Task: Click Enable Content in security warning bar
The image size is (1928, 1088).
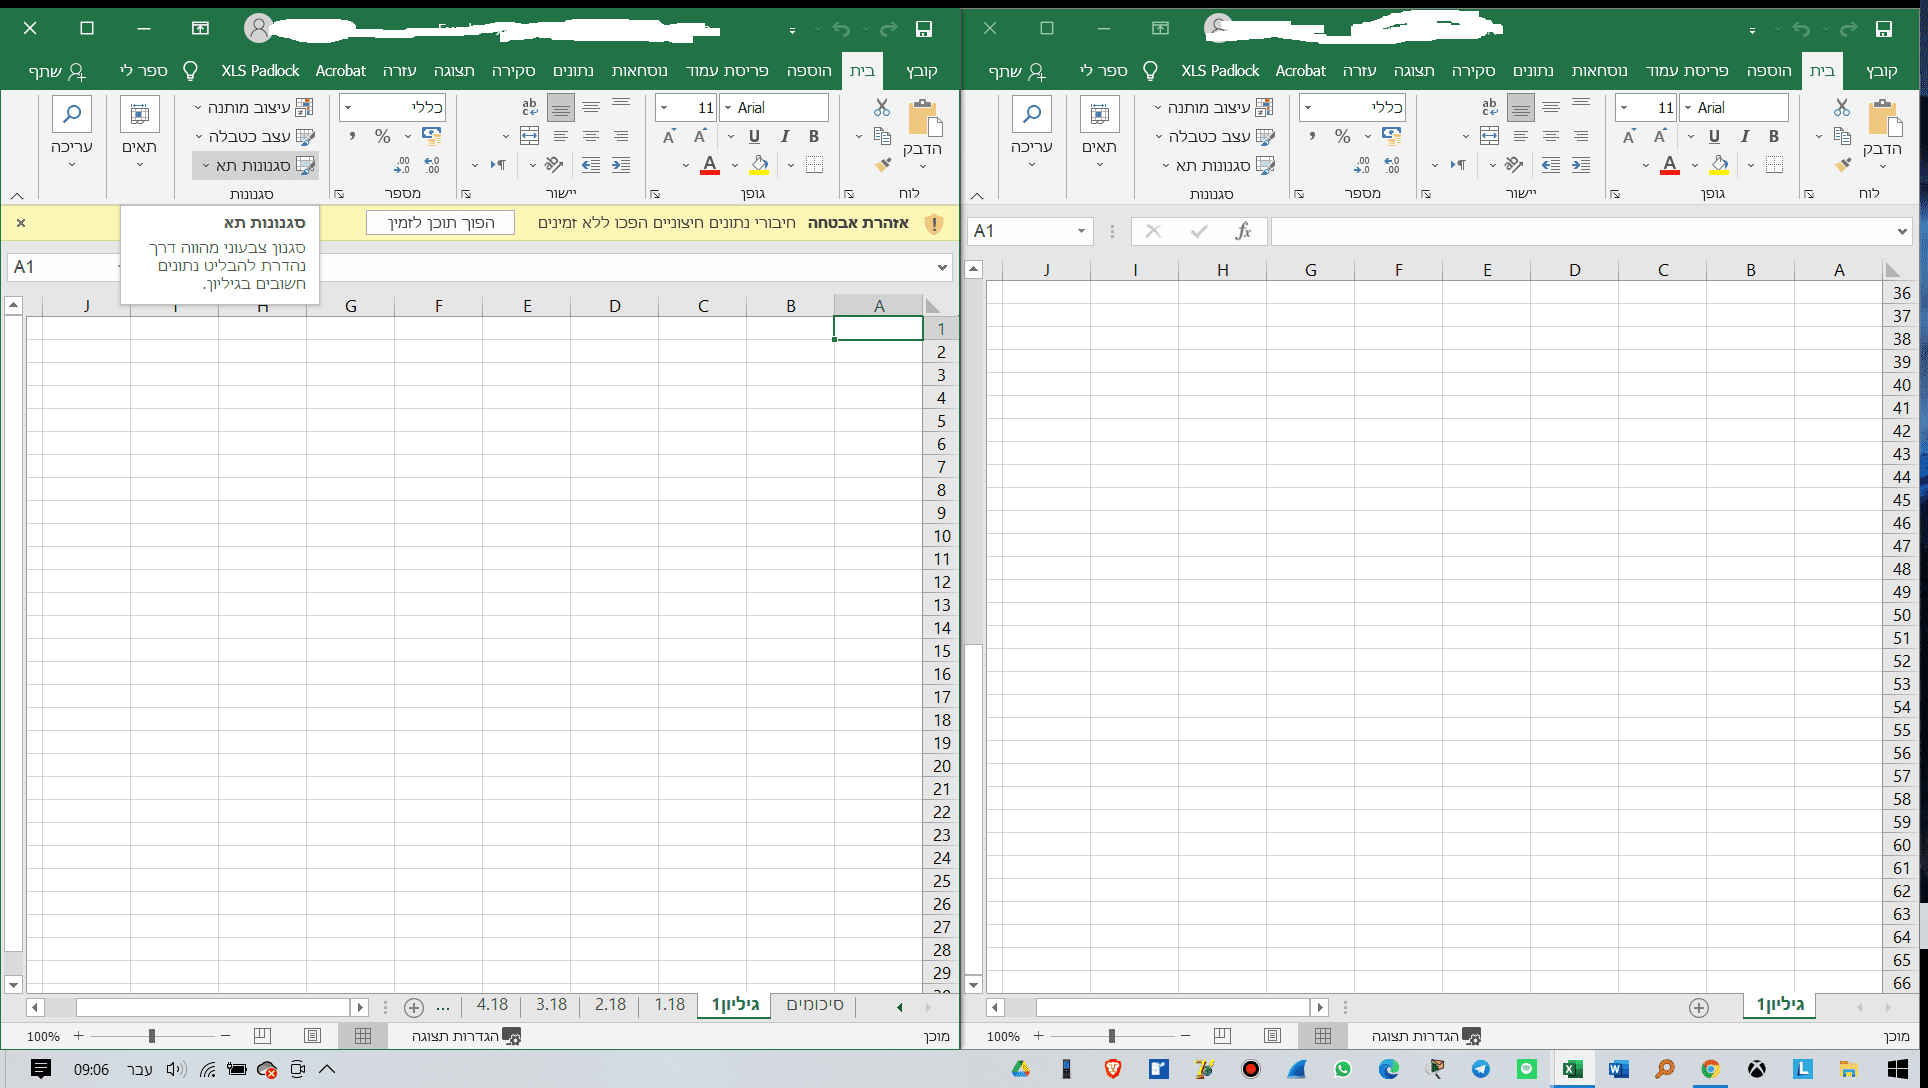Action: click(440, 223)
